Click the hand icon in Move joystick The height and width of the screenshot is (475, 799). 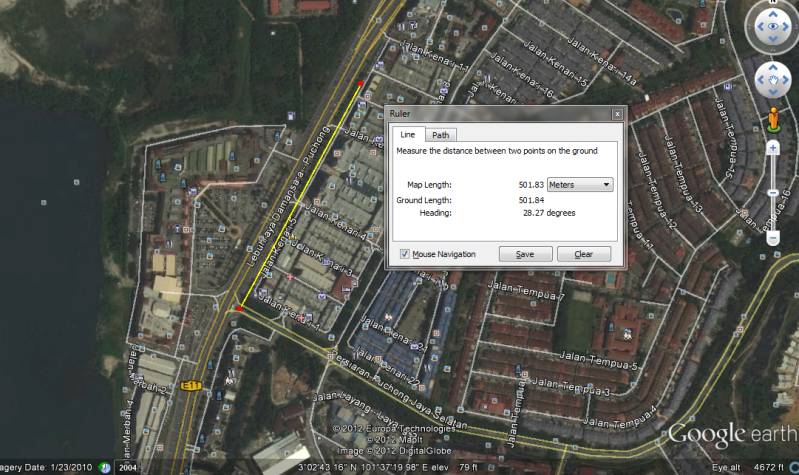click(773, 80)
